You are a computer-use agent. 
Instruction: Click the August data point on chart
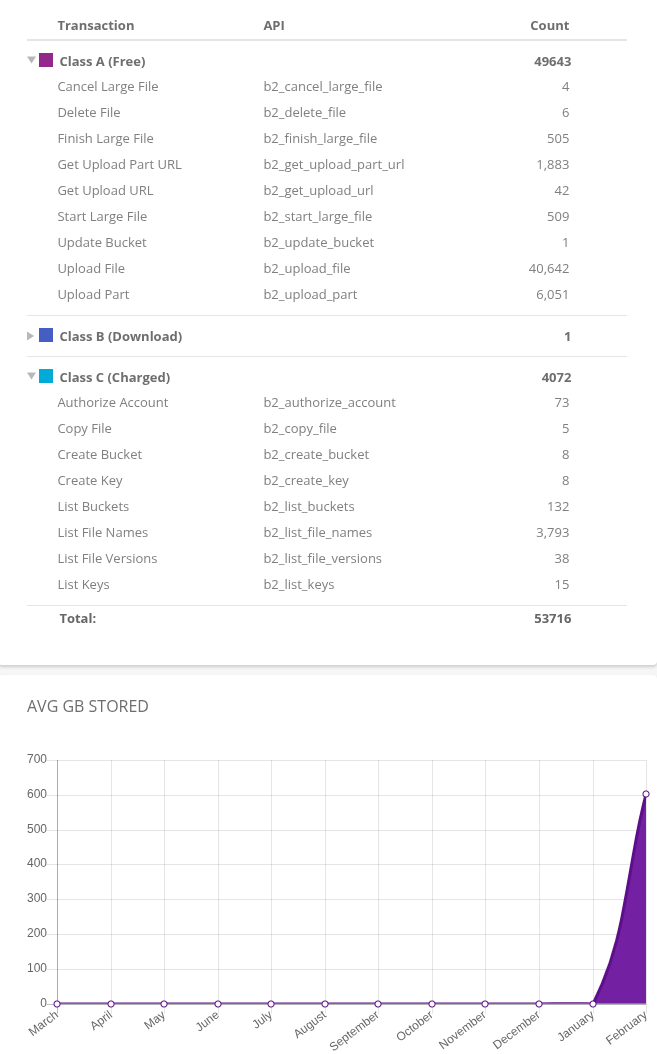[325, 1003]
